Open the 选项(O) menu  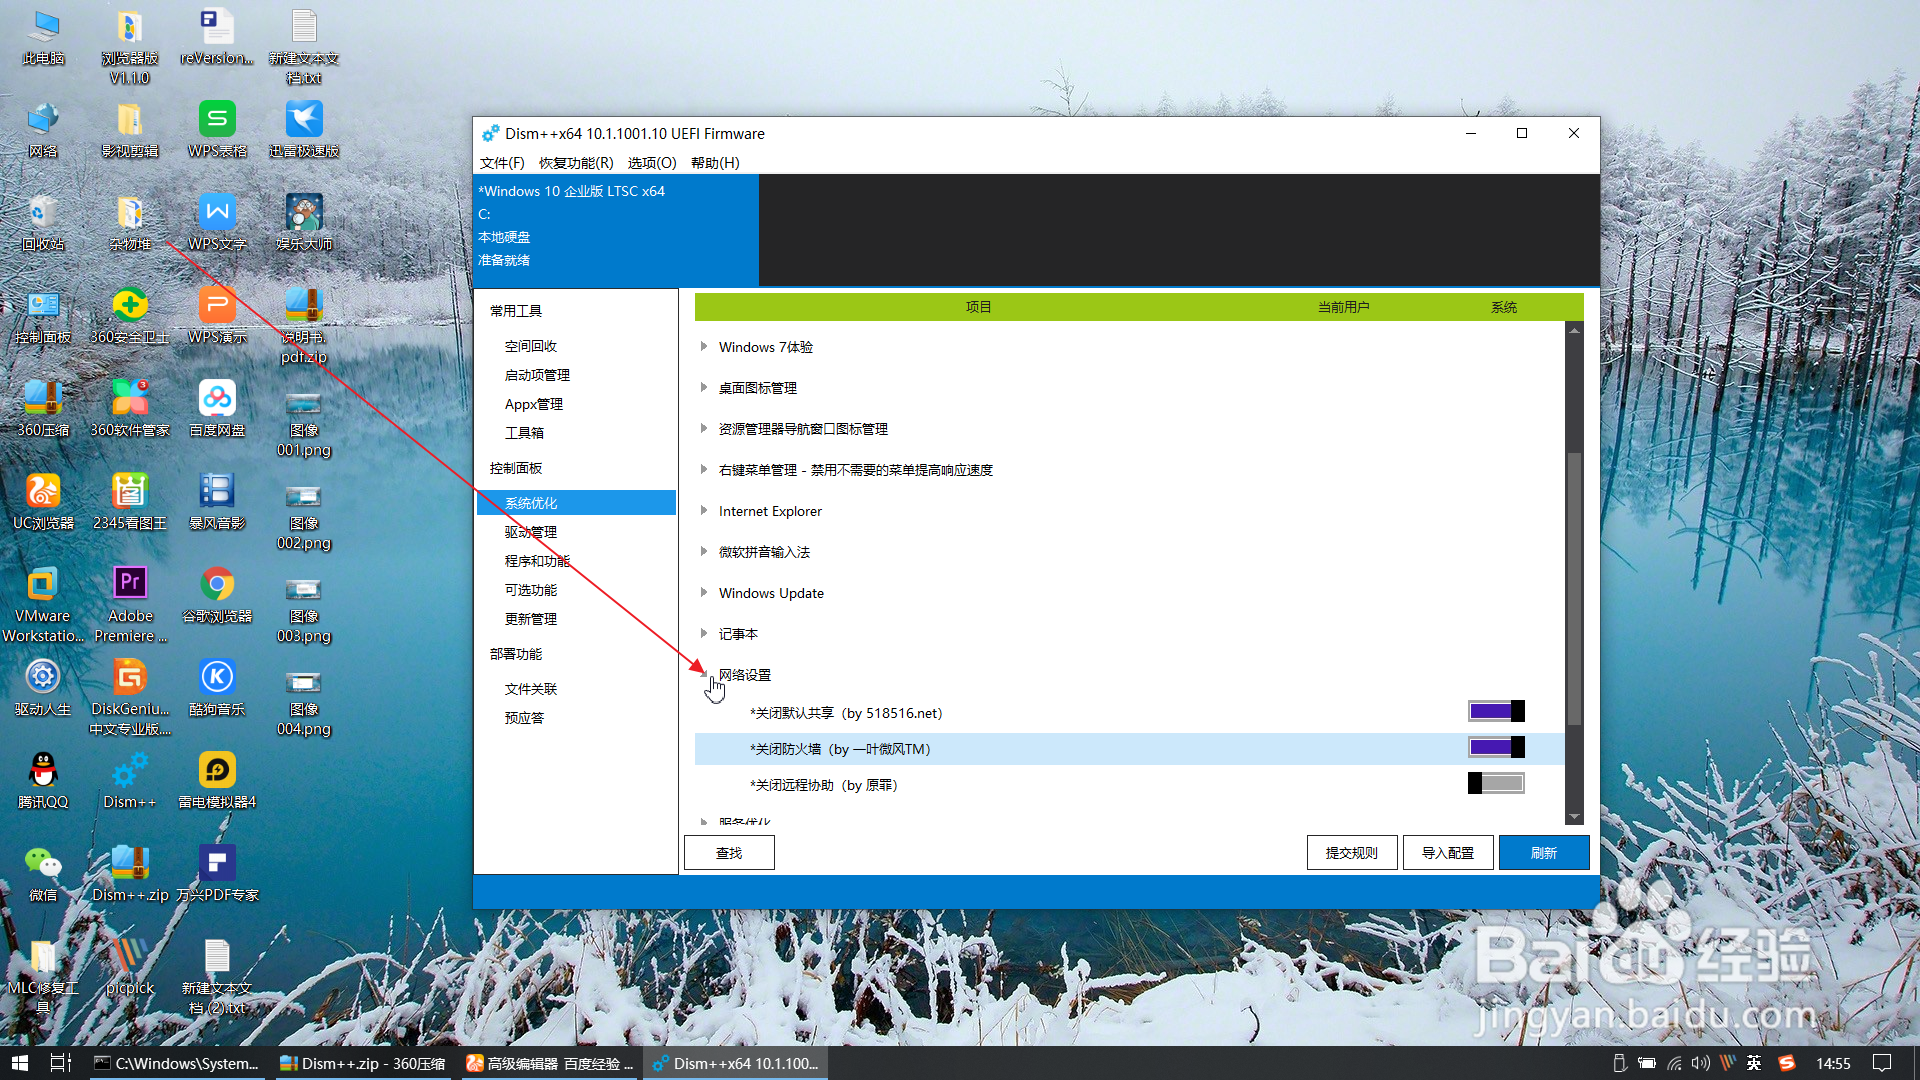coord(652,163)
